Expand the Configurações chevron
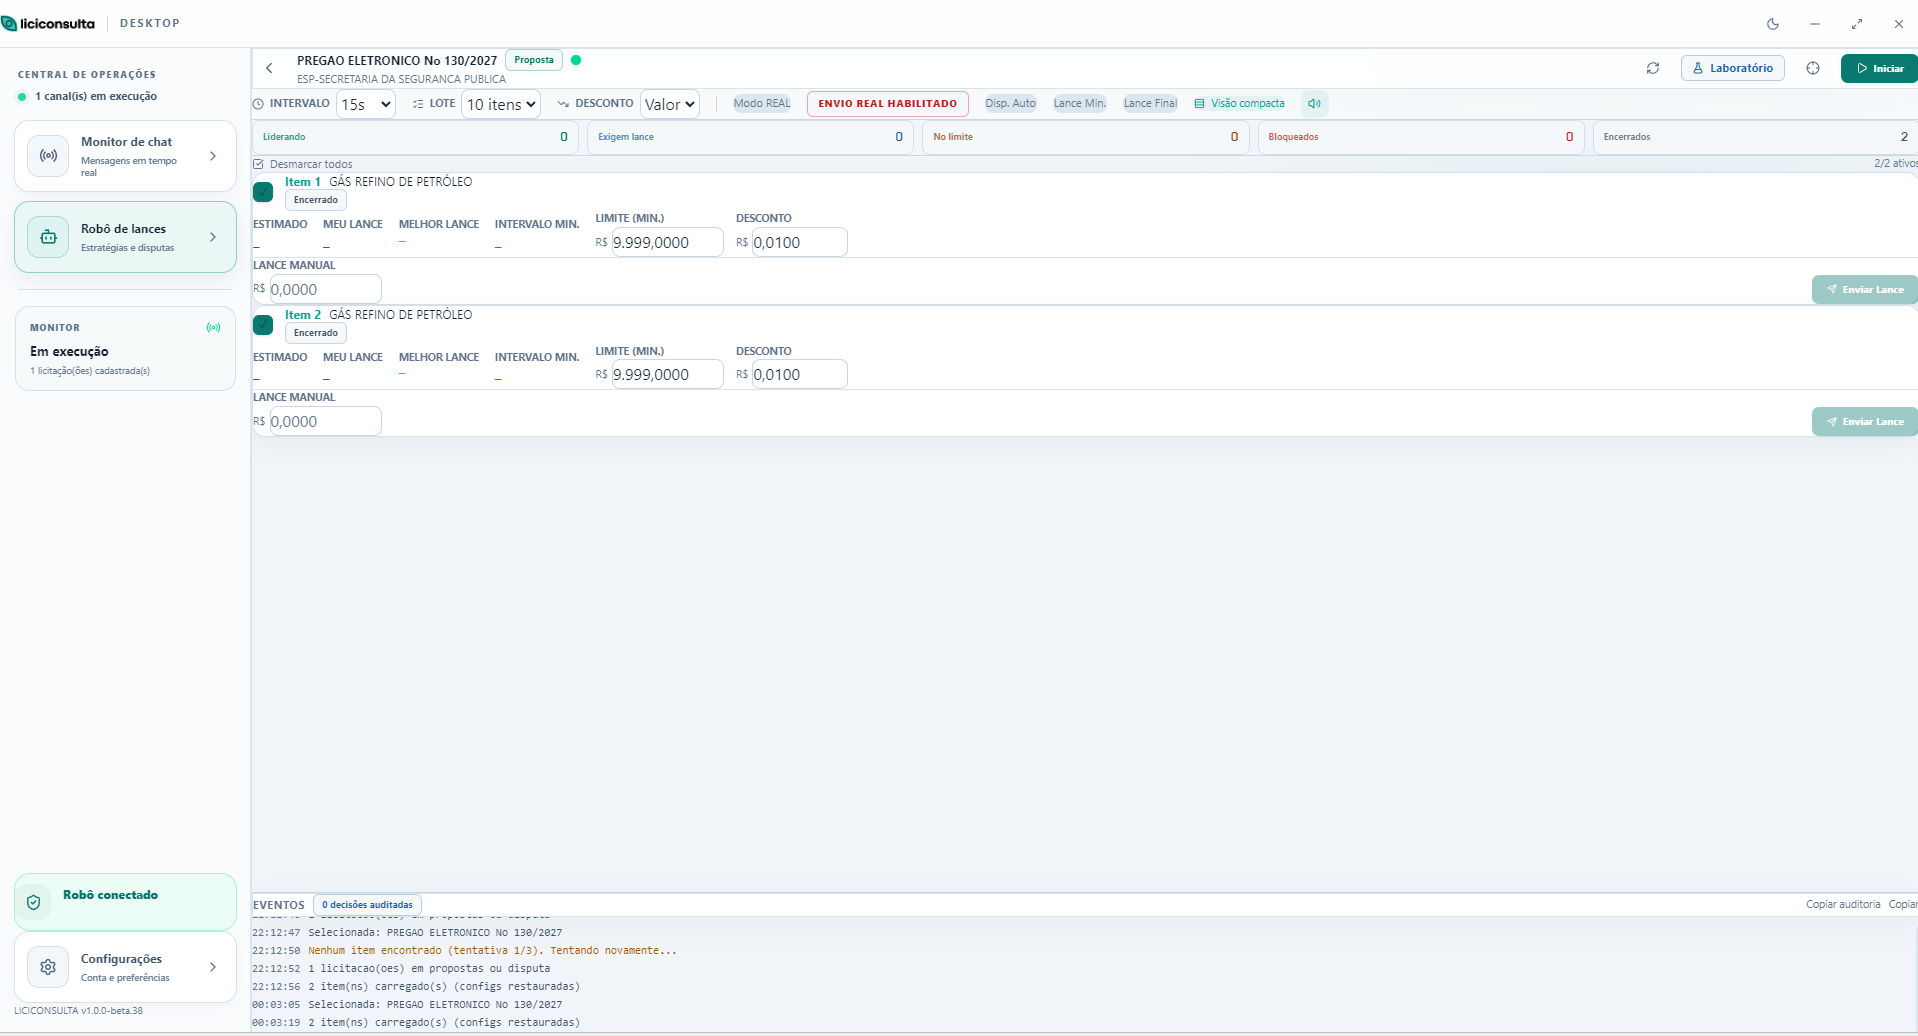This screenshot has height=1036, width=1918. [x=213, y=967]
